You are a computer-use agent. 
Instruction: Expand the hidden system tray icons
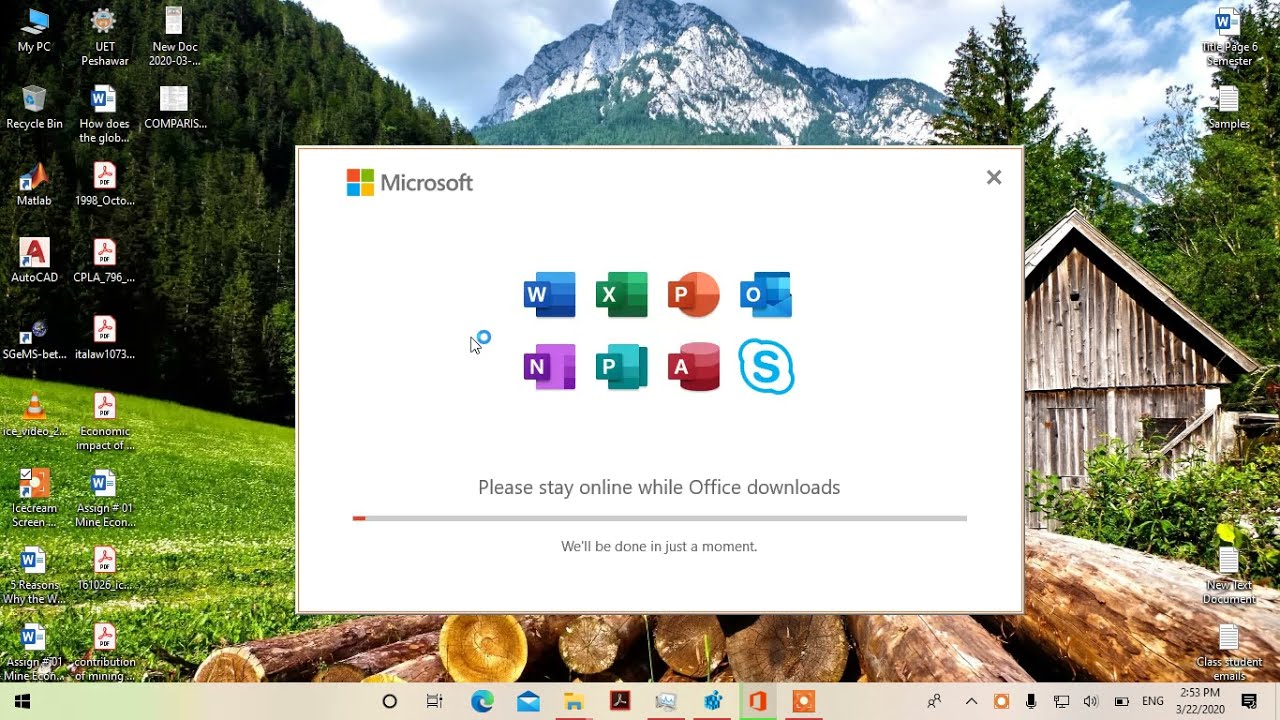point(971,701)
